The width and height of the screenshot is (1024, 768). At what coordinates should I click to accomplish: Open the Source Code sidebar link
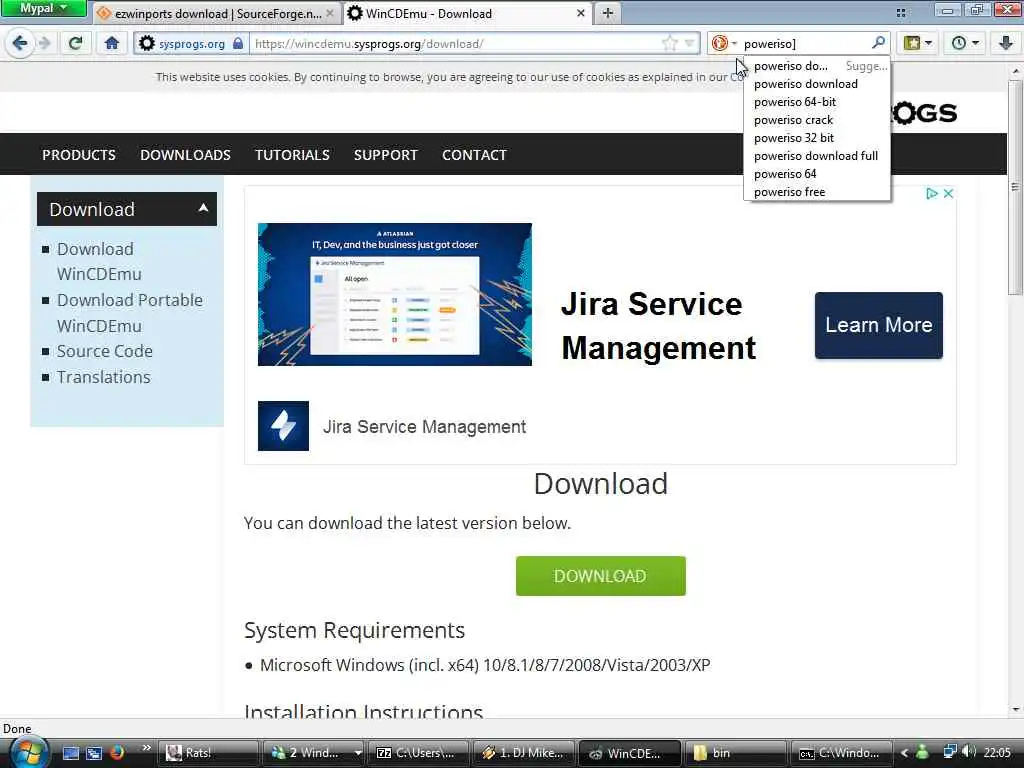coord(104,351)
